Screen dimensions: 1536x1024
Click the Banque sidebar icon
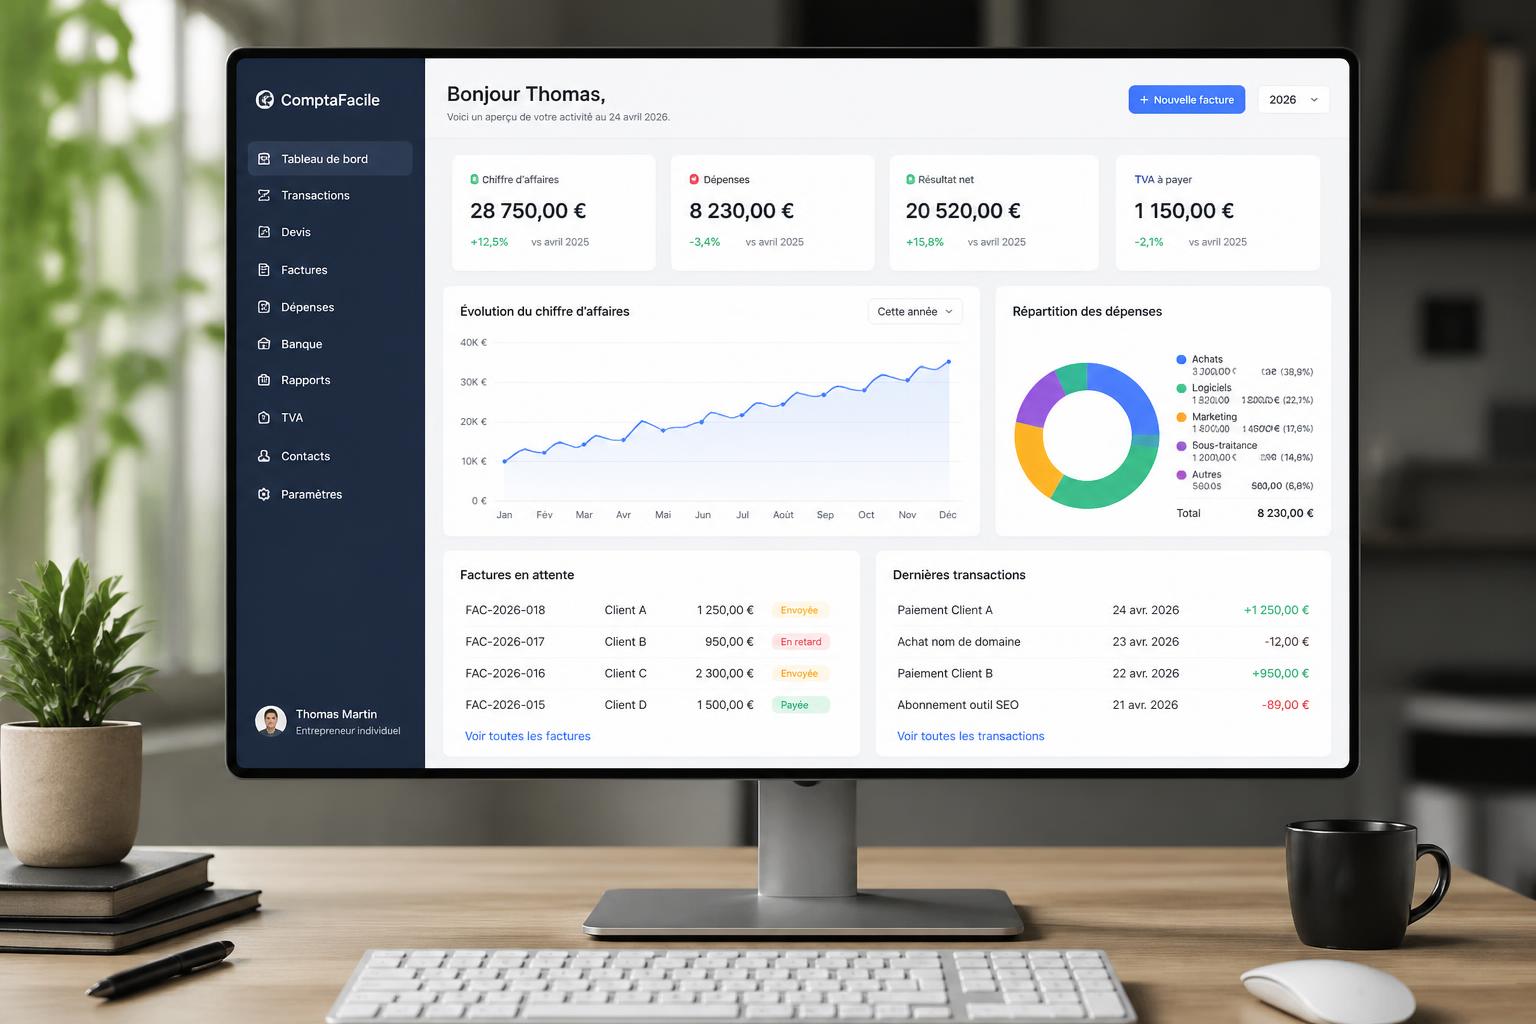tap(264, 344)
